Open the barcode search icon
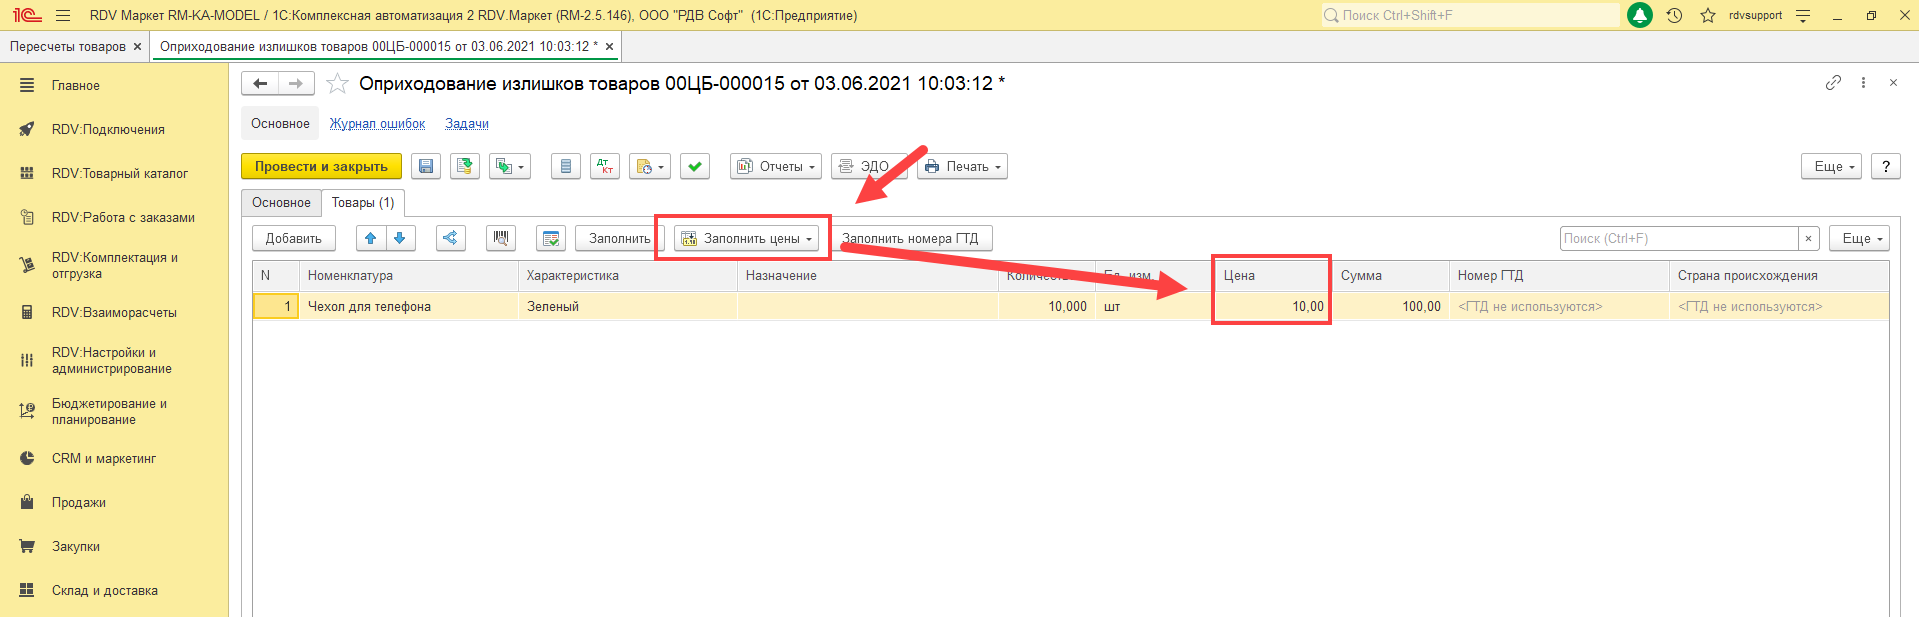 [x=501, y=238]
